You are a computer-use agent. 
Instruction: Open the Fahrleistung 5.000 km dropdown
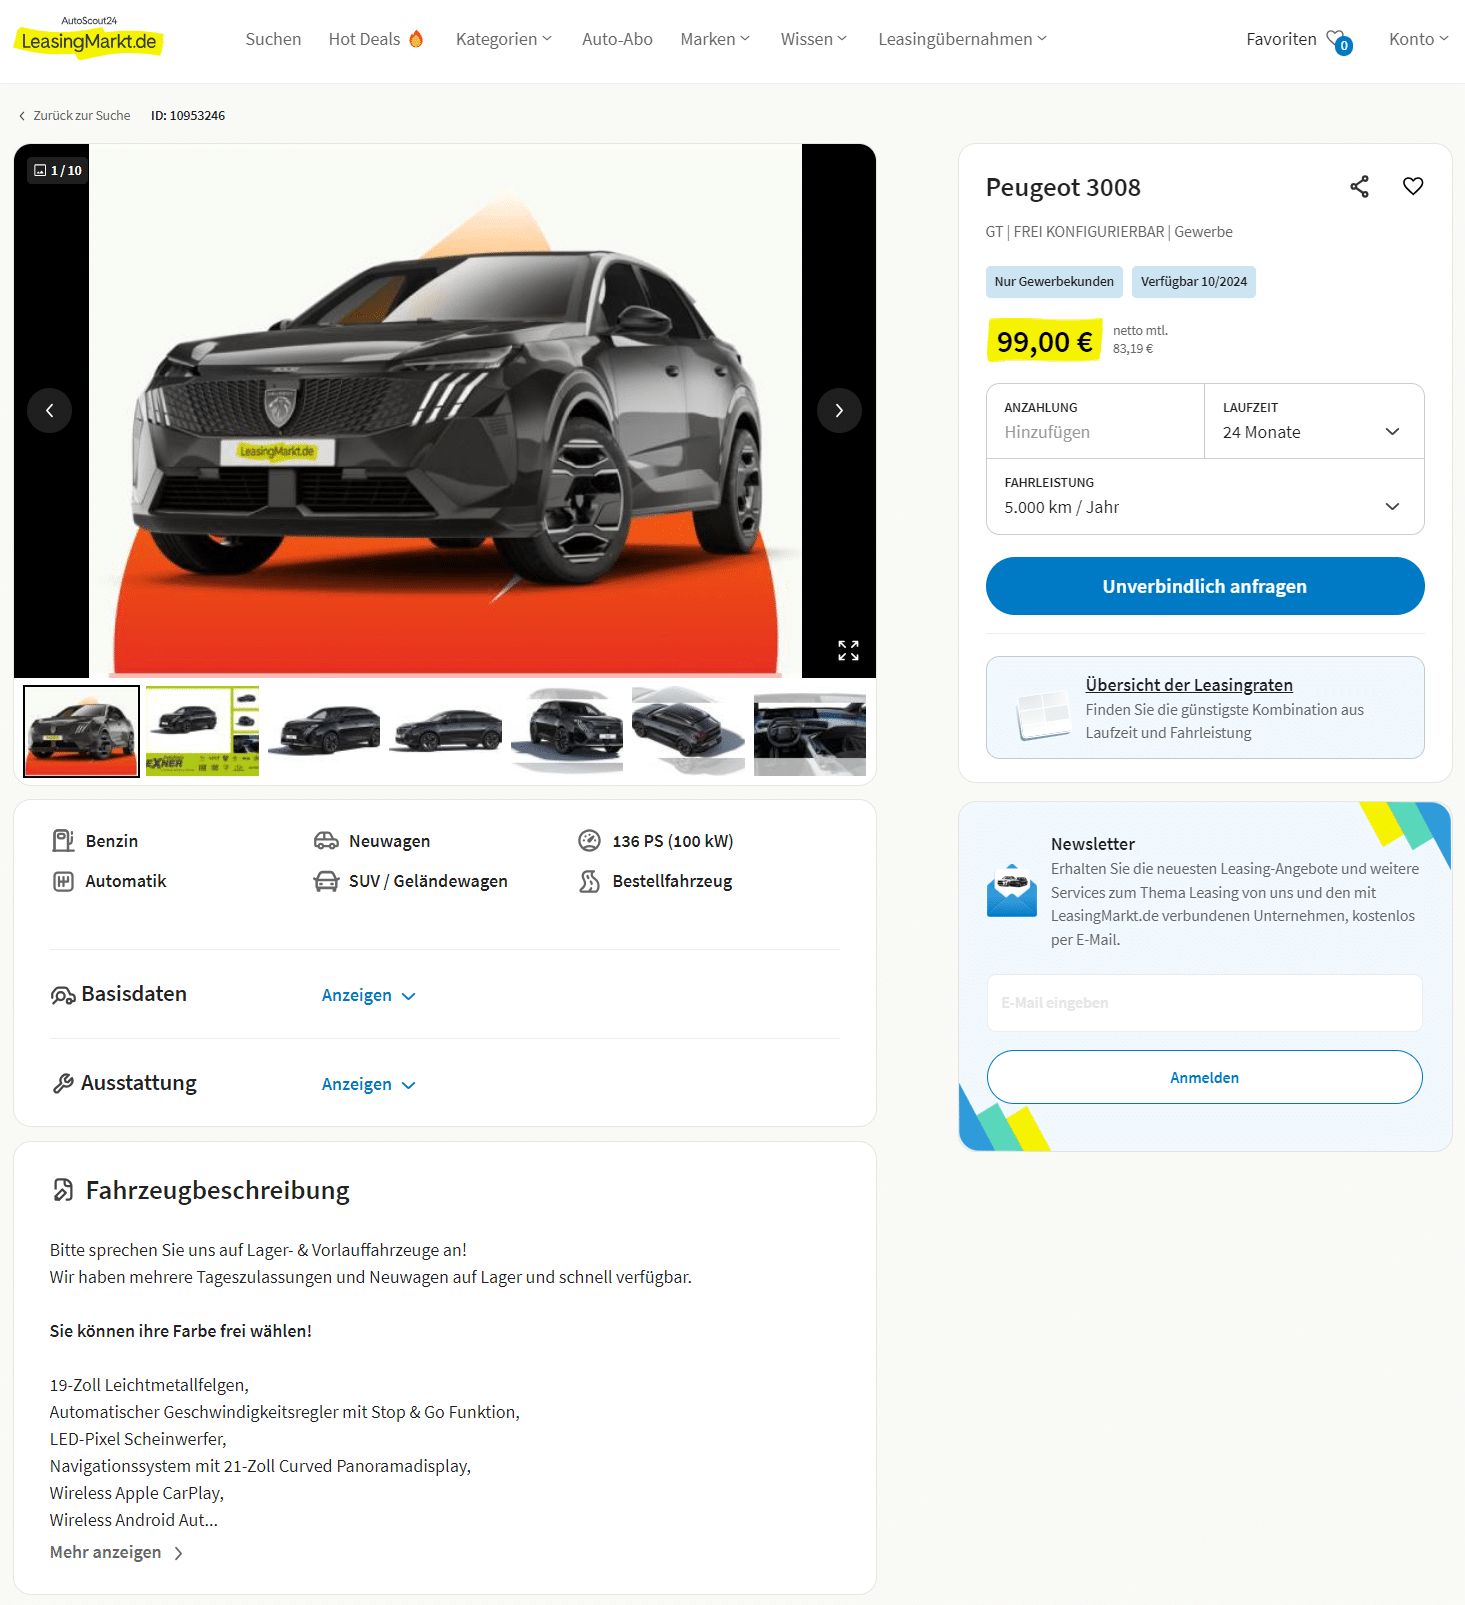[x=1205, y=496]
